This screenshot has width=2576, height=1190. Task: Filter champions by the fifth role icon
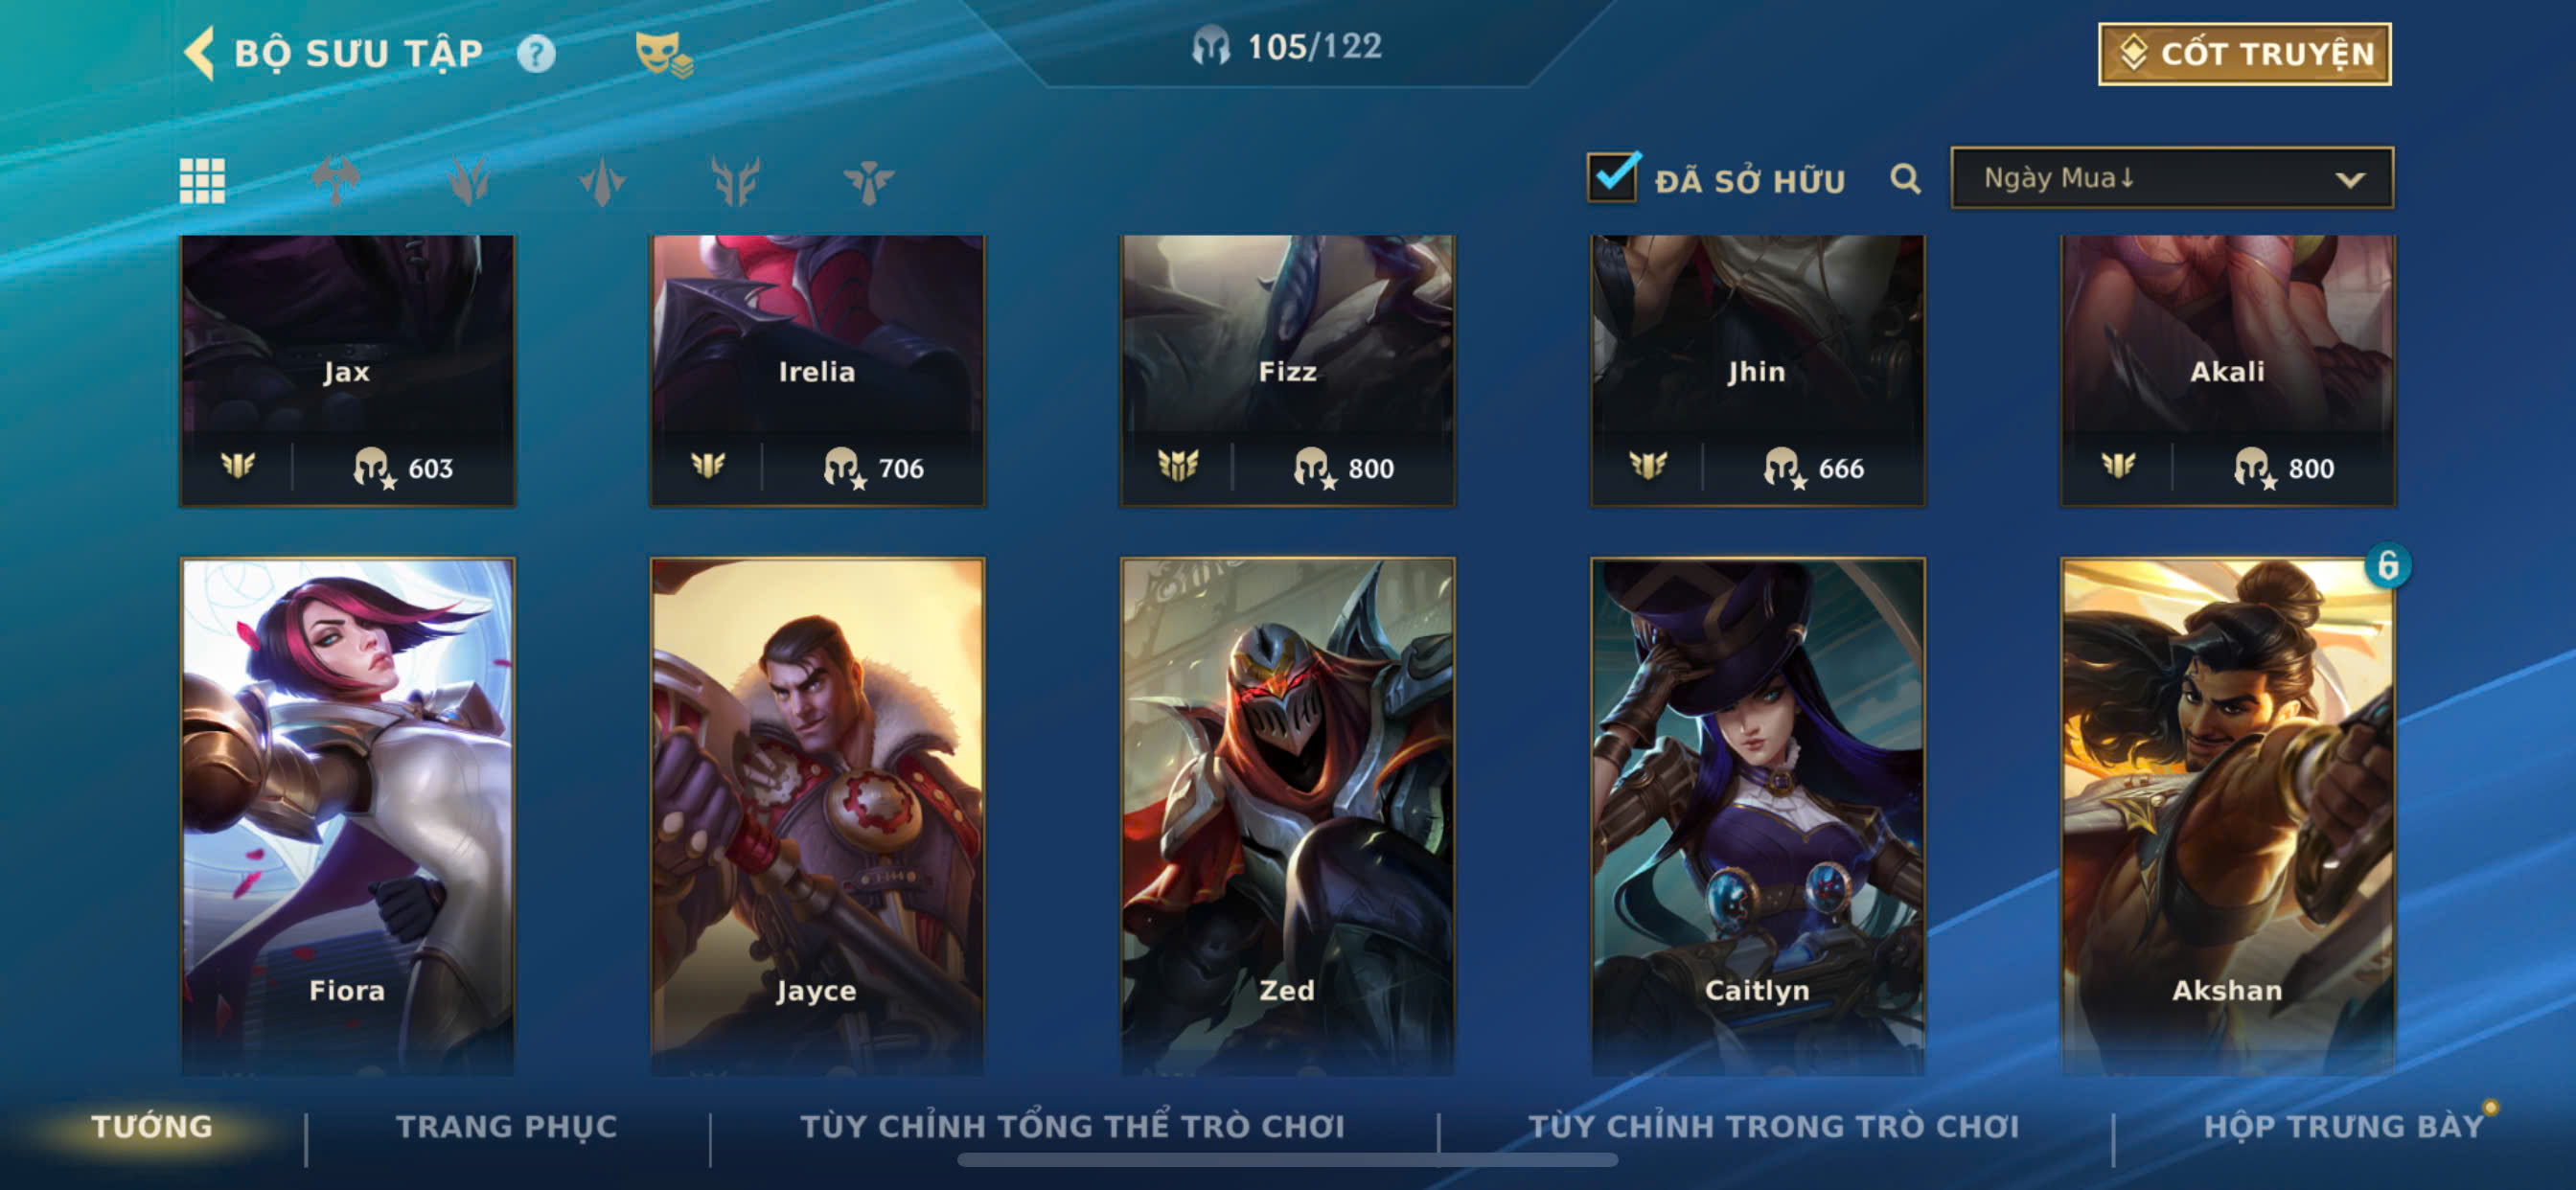(x=868, y=181)
